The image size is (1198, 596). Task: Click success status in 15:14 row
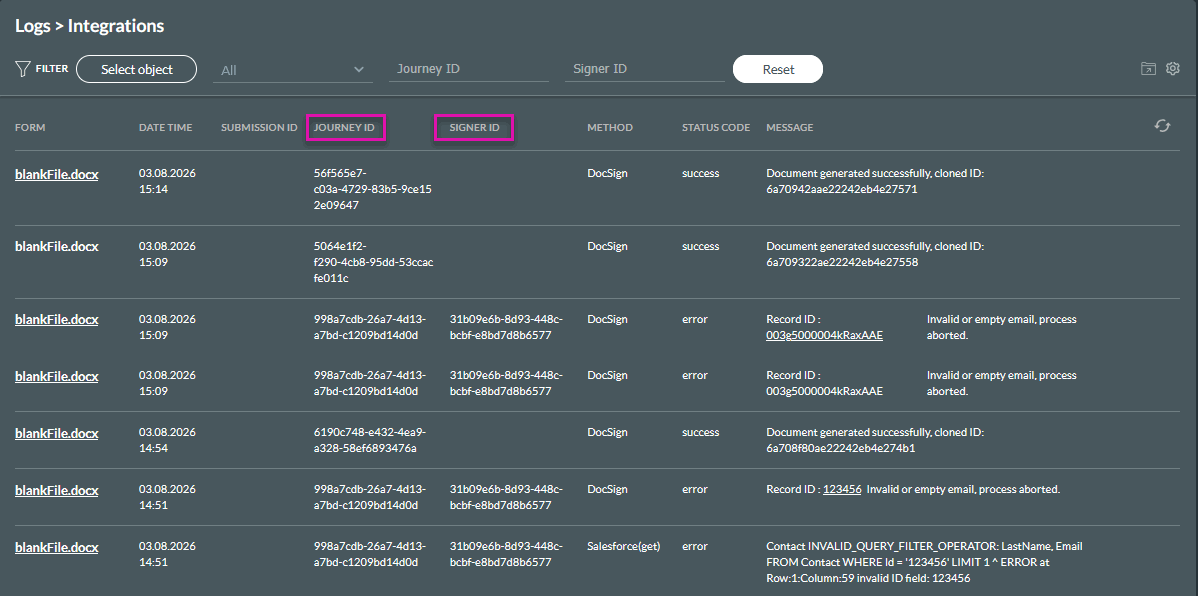[x=701, y=173]
